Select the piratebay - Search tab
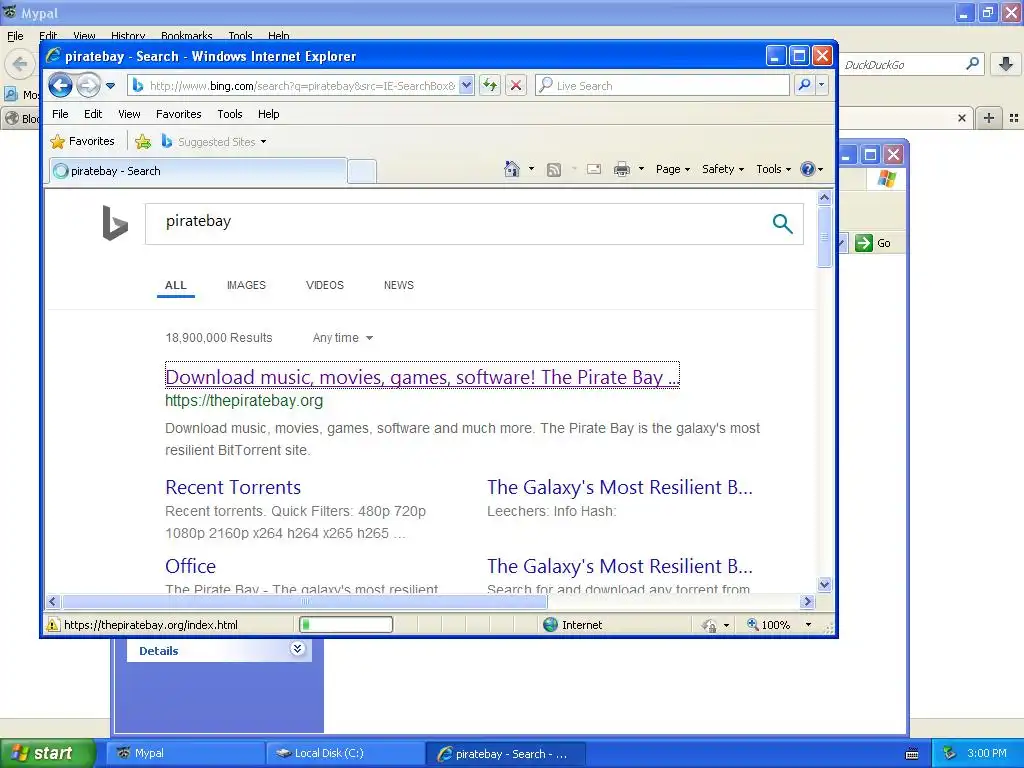1024x768 pixels. pyautogui.click(x=197, y=171)
